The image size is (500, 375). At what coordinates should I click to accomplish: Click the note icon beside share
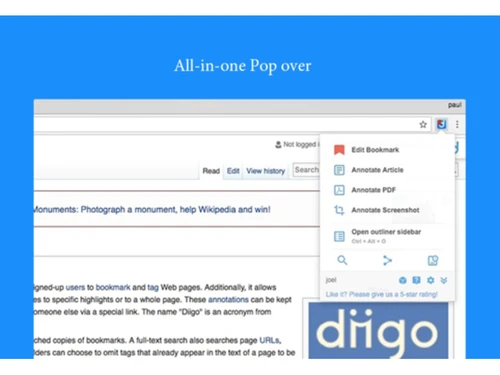(x=433, y=260)
